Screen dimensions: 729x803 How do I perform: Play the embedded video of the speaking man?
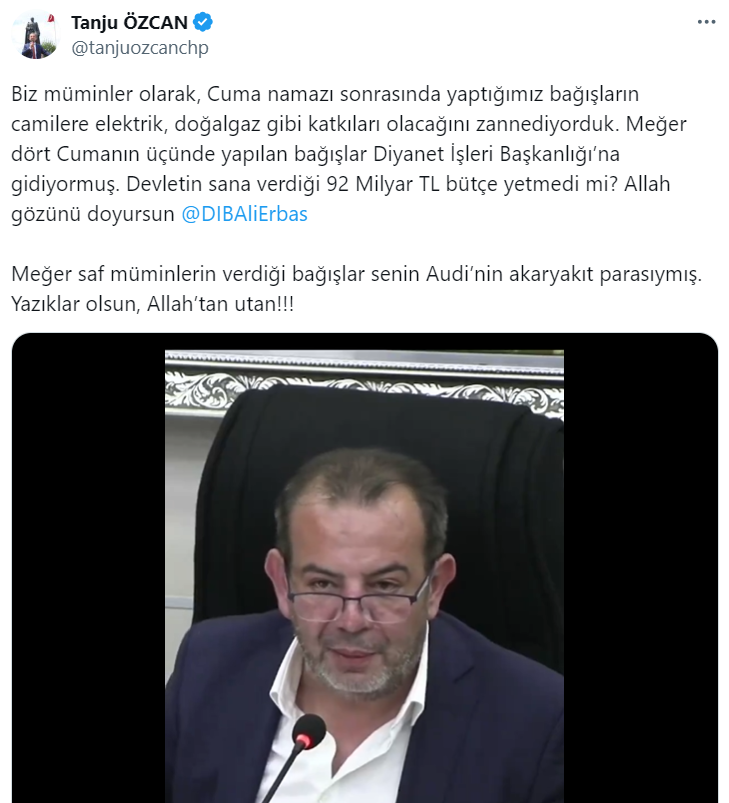pyautogui.click(x=364, y=568)
